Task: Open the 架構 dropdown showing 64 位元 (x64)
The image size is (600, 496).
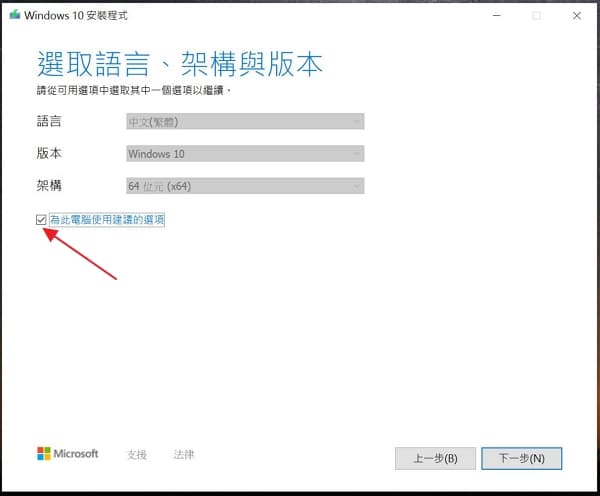Action: click(245, 186)
